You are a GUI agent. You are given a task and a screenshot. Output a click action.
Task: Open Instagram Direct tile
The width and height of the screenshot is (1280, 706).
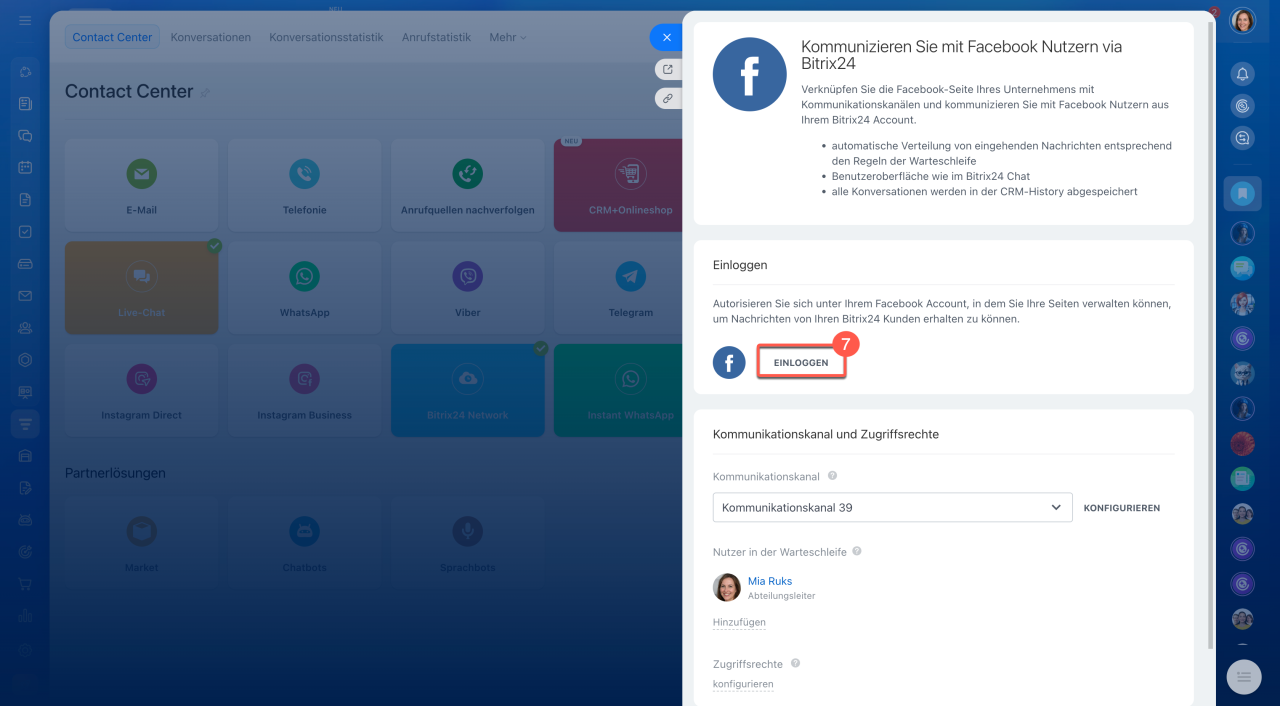141,391
